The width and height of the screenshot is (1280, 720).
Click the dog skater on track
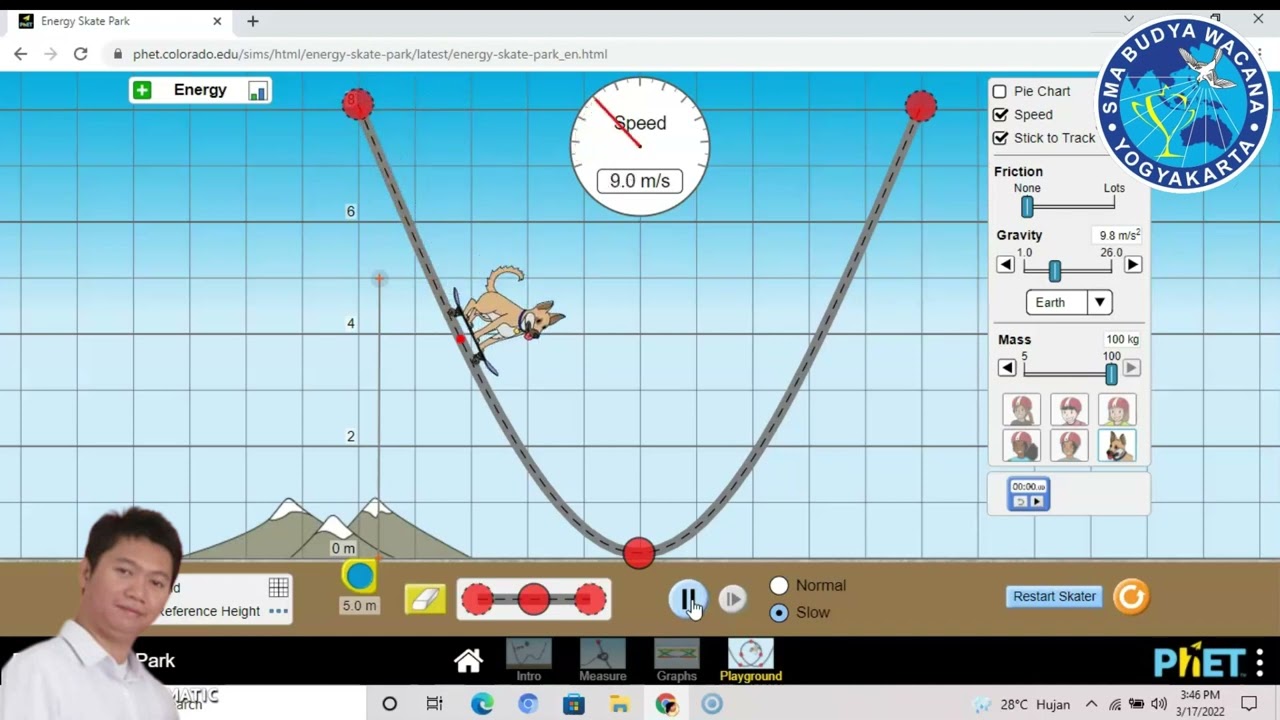507,318
